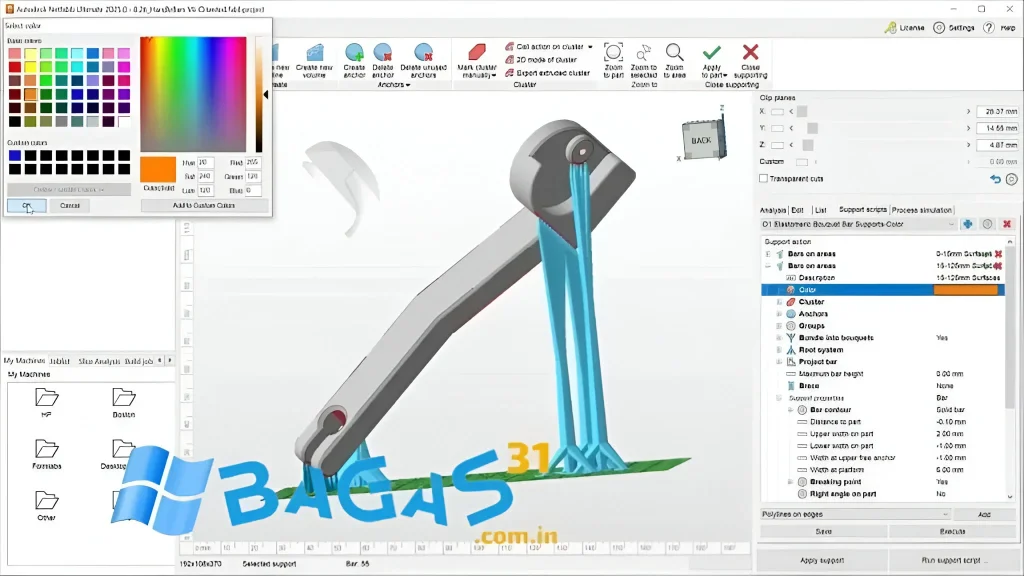
Task: Click the round script options icon beside the plus
Action: [x=987, y=224]
